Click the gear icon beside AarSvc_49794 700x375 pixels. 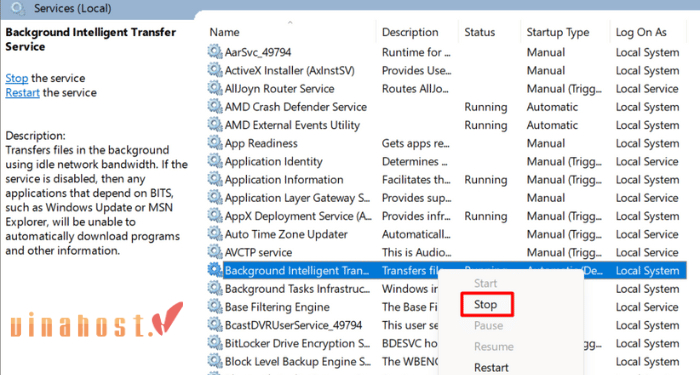215,52
